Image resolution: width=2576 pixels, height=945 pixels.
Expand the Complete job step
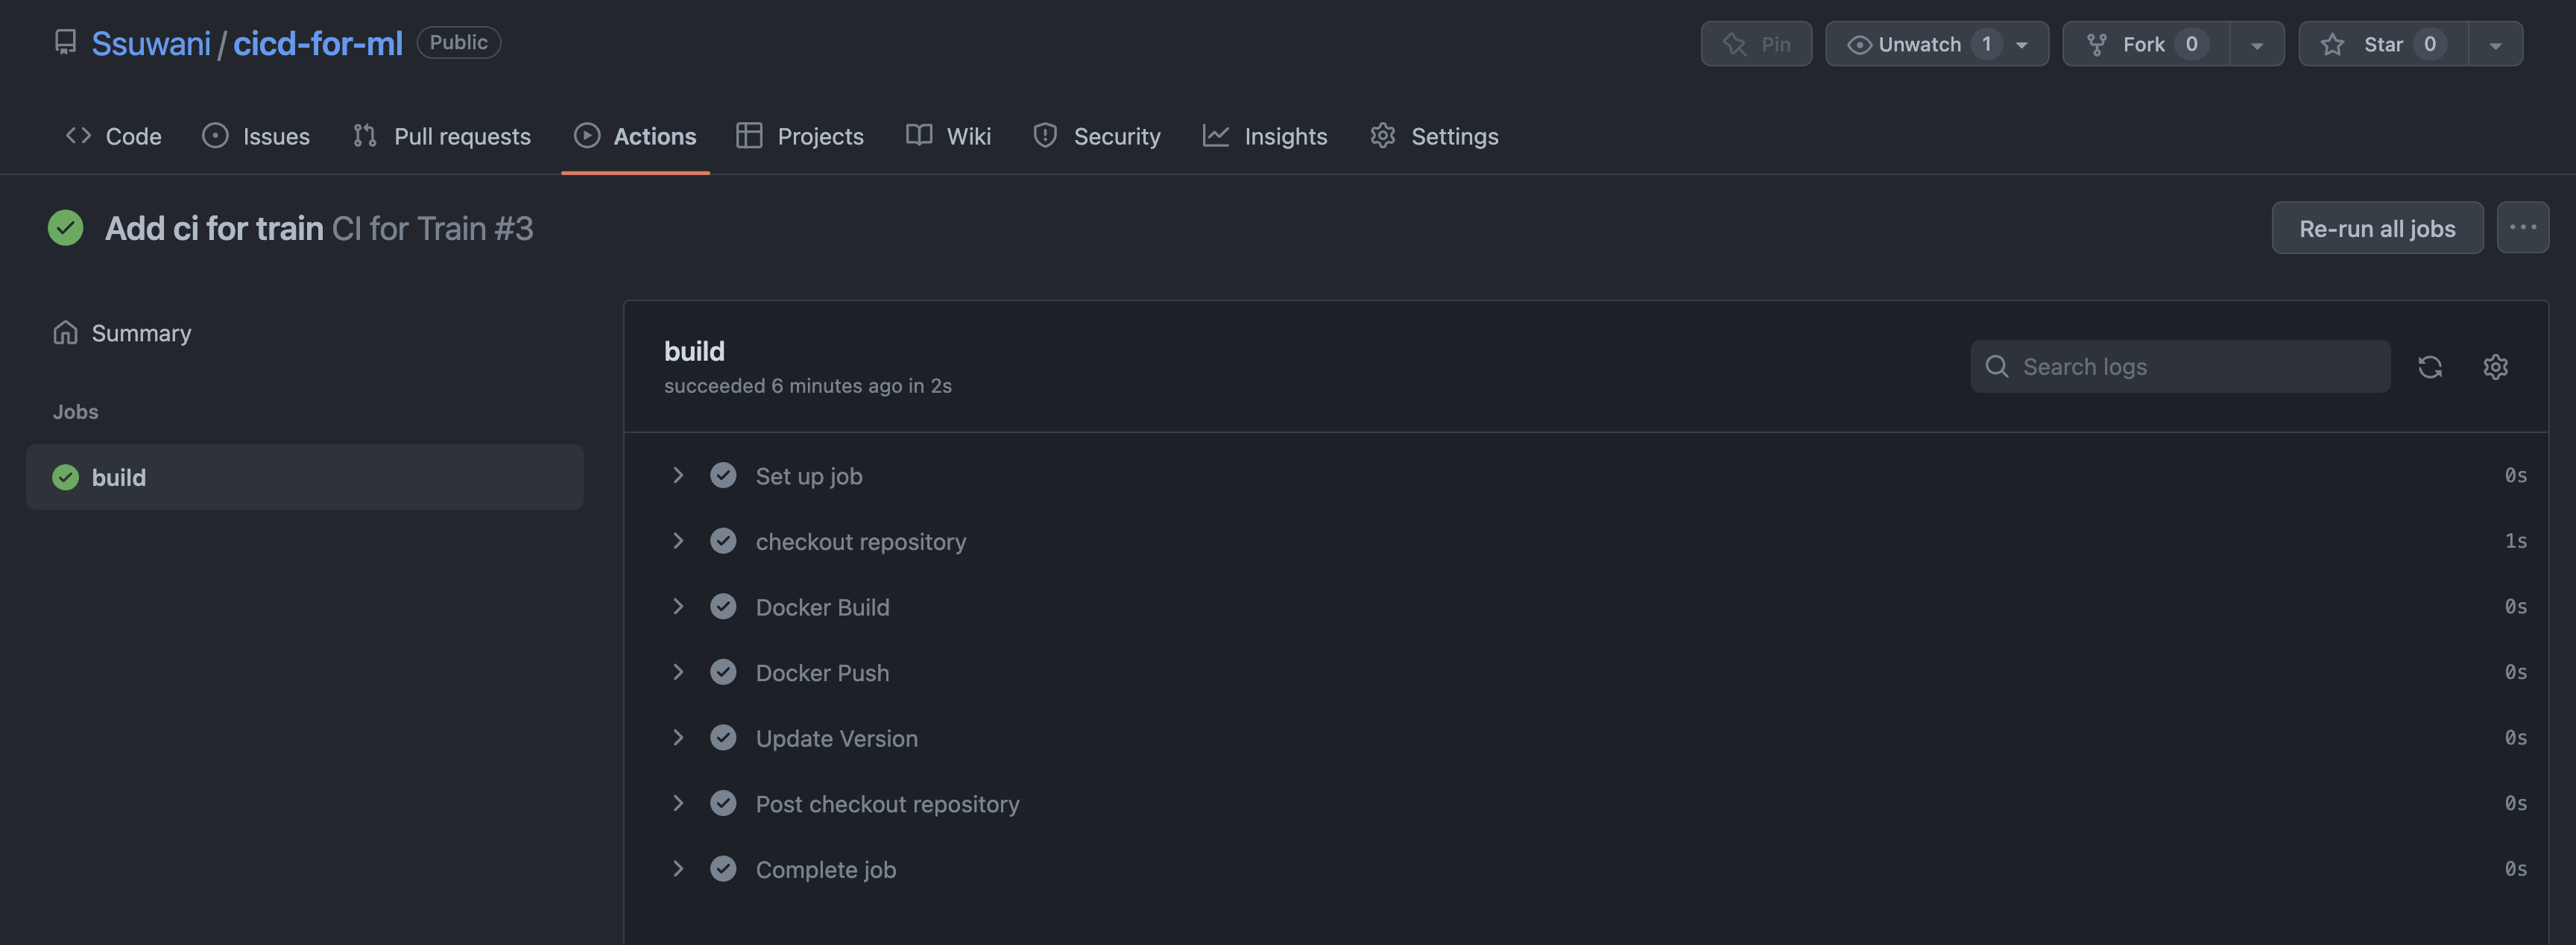678,869
